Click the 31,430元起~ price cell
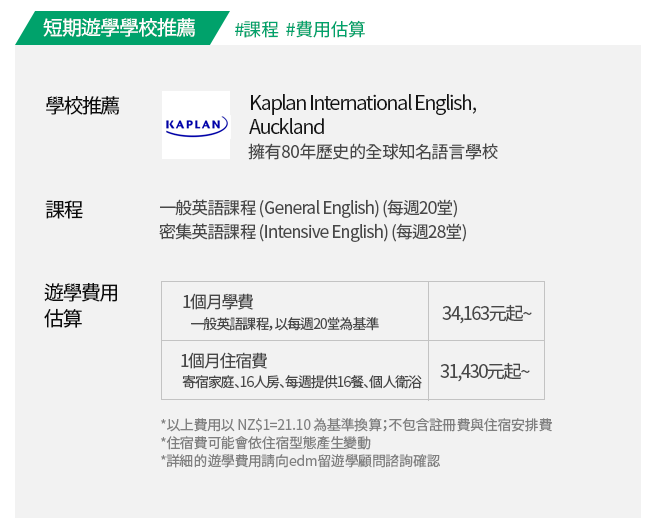This screenshot has height=529, width=651. 487,370
